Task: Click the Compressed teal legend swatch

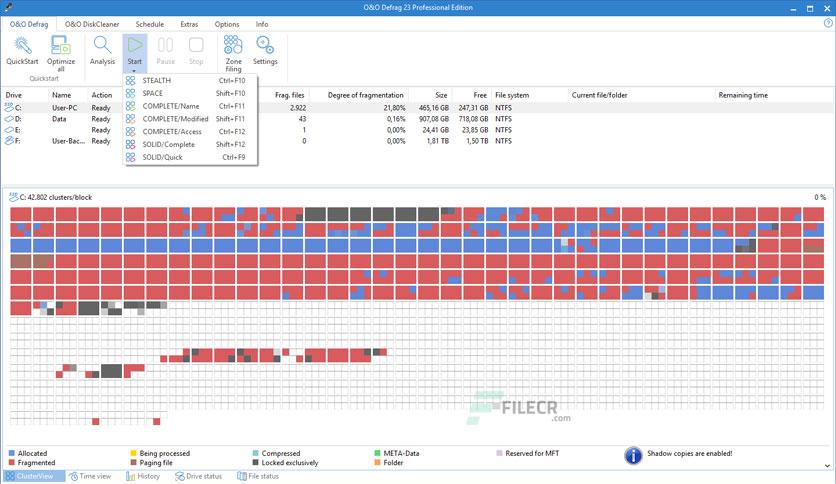Action: pyautogui.click(x=255, y=453)
